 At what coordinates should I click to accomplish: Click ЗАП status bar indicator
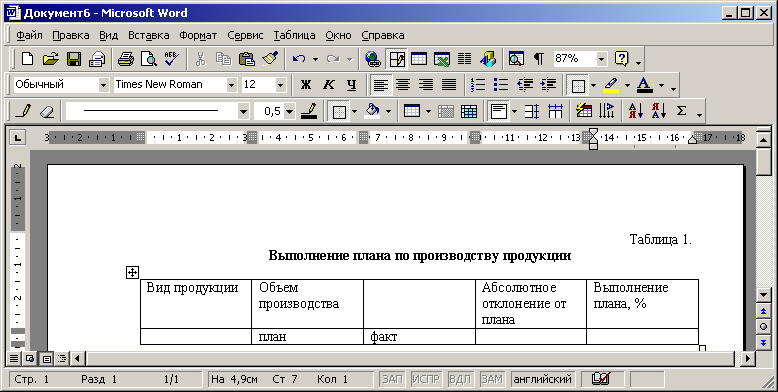click(x=392, y=380)
